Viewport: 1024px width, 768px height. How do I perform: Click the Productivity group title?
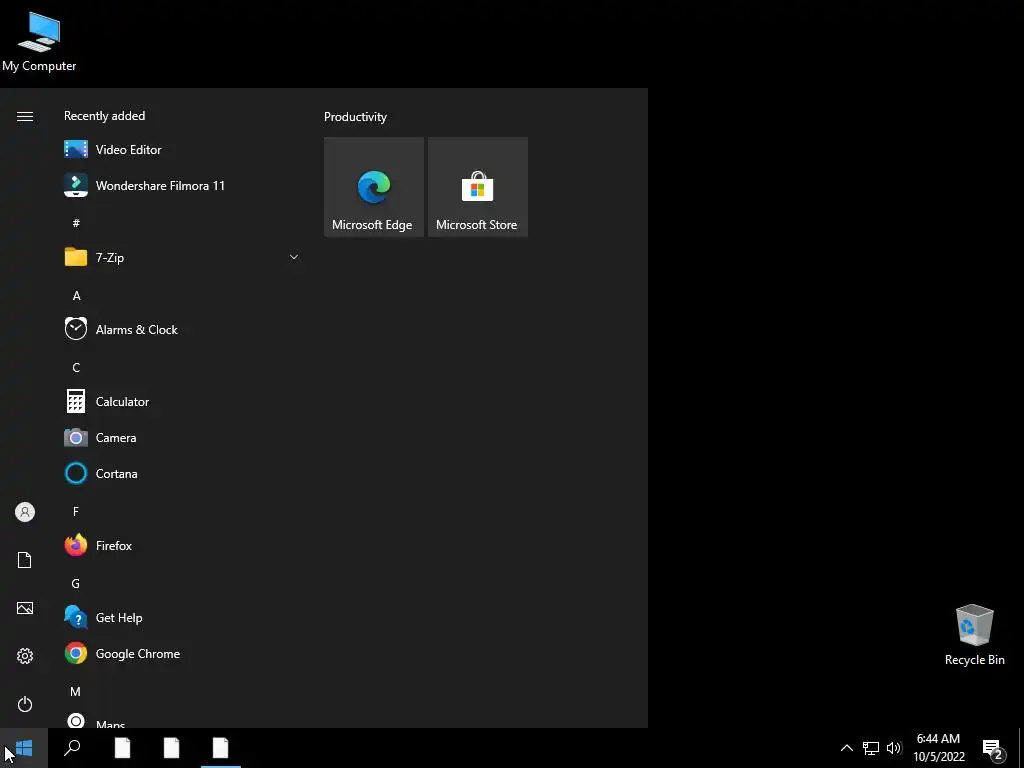355,117
